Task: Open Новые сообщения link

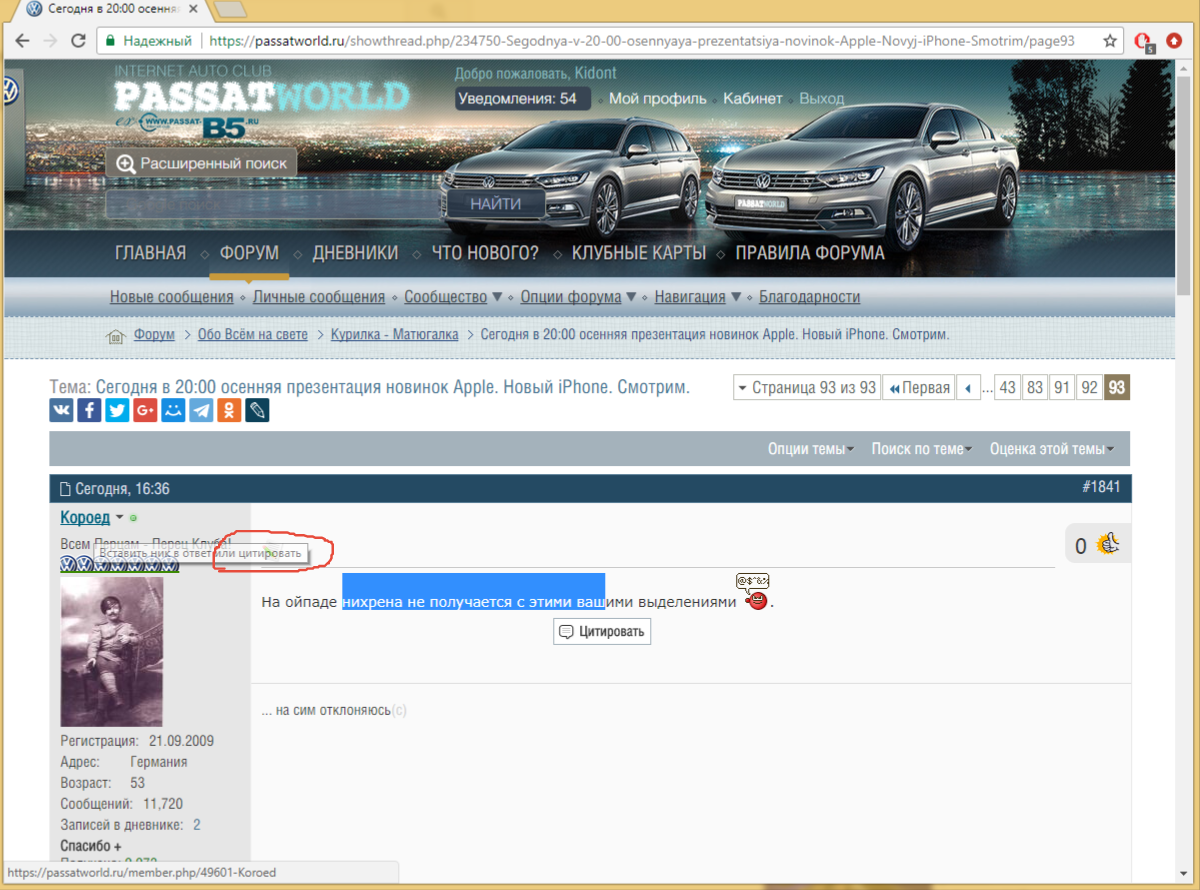Action: 172,297
